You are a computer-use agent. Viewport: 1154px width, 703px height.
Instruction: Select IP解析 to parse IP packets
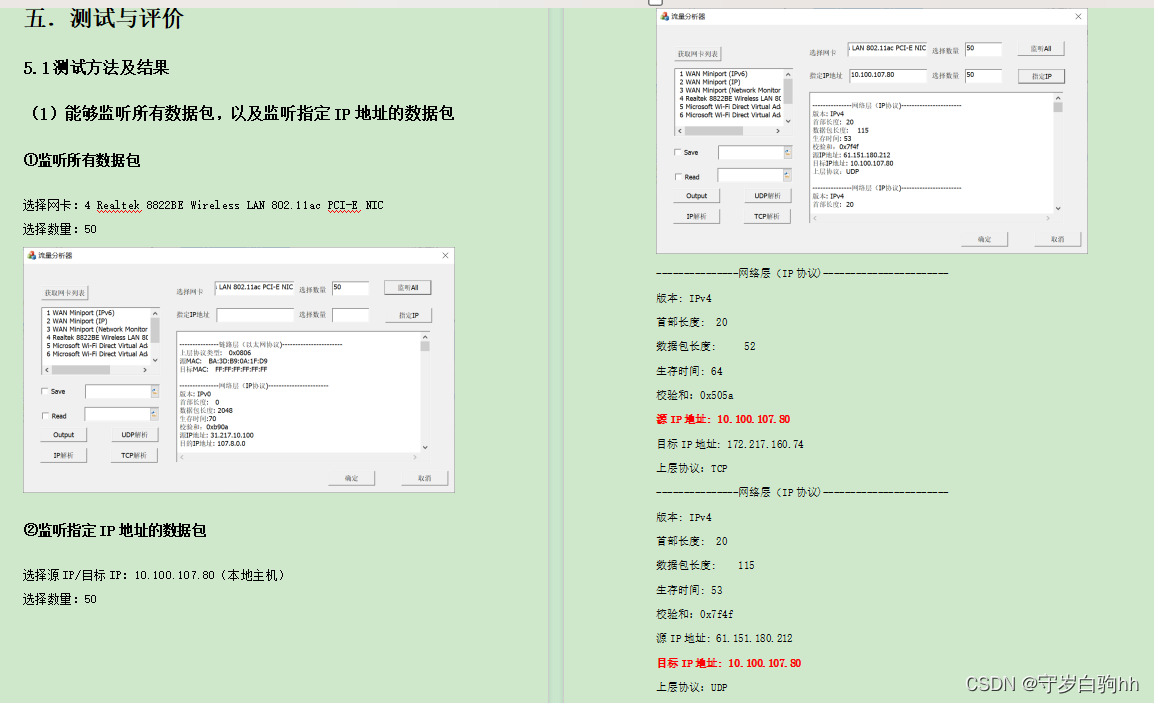tap(697, 217)
